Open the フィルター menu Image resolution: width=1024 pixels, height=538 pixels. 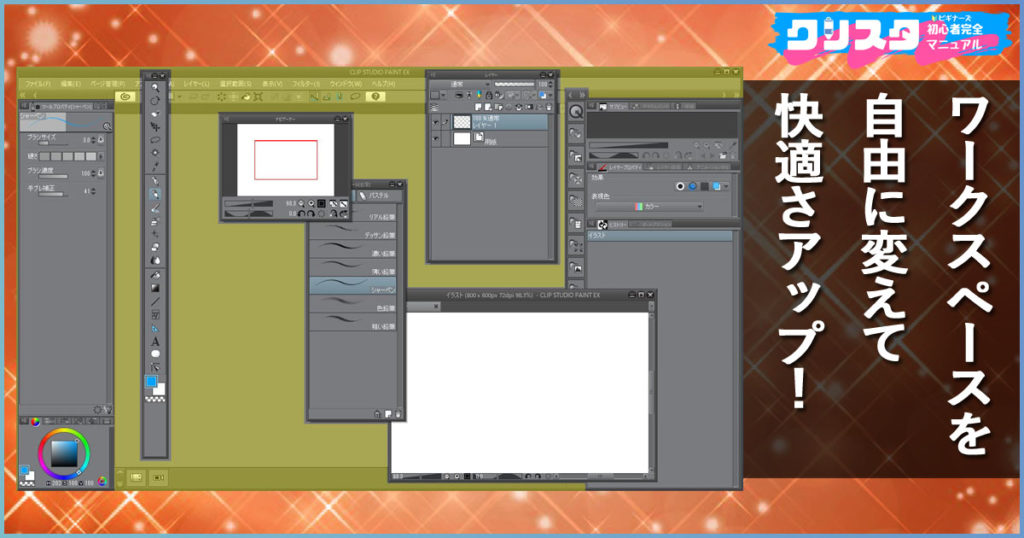305,84
